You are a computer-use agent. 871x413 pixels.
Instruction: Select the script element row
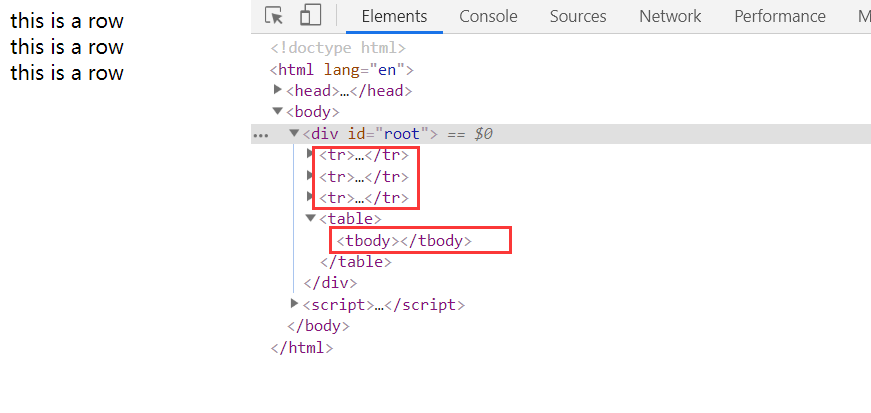(x=384, y=305)
